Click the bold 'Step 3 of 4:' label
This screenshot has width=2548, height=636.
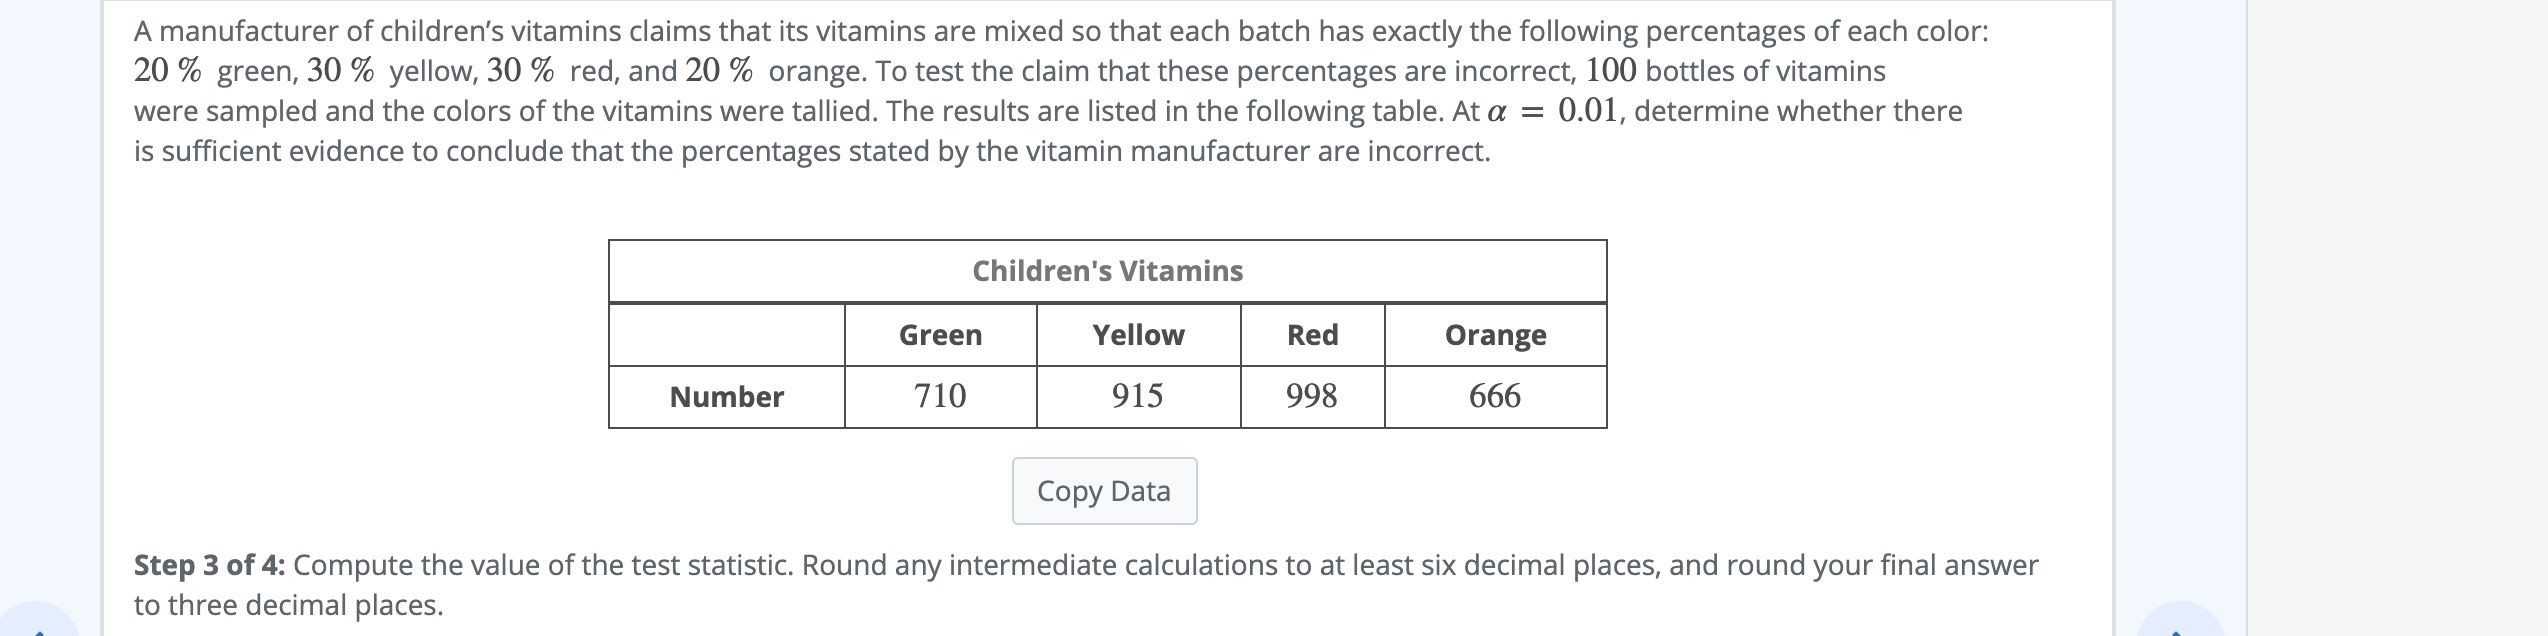[210, 565]
